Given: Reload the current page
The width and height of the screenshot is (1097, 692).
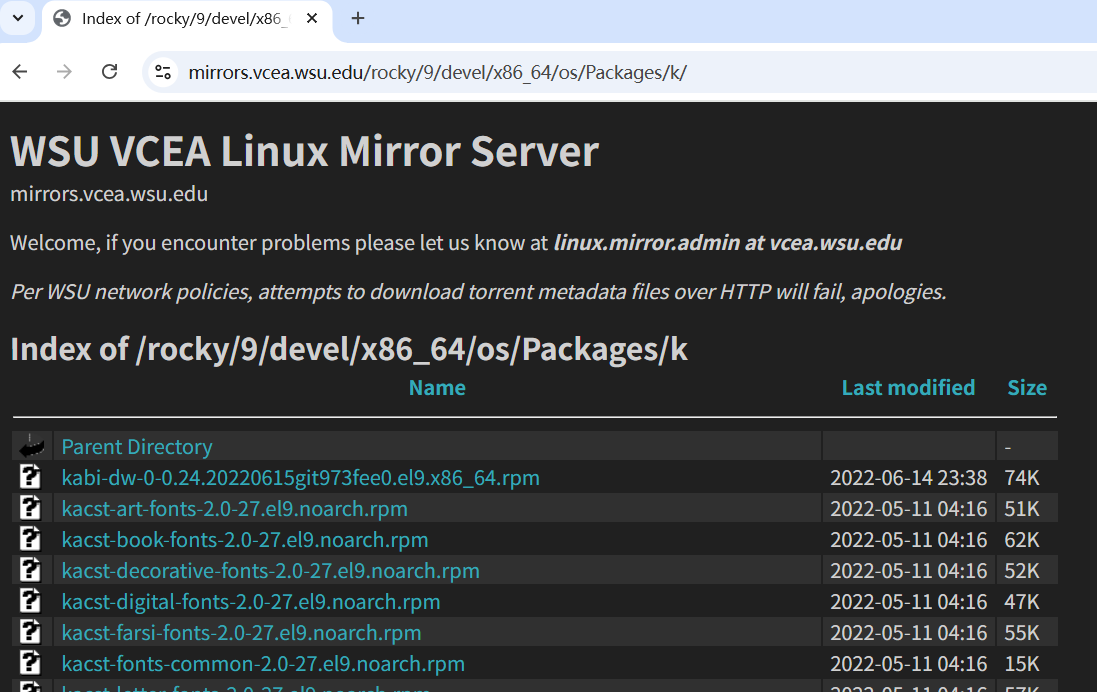Looking at the screenshot, I should pos(109,71).
